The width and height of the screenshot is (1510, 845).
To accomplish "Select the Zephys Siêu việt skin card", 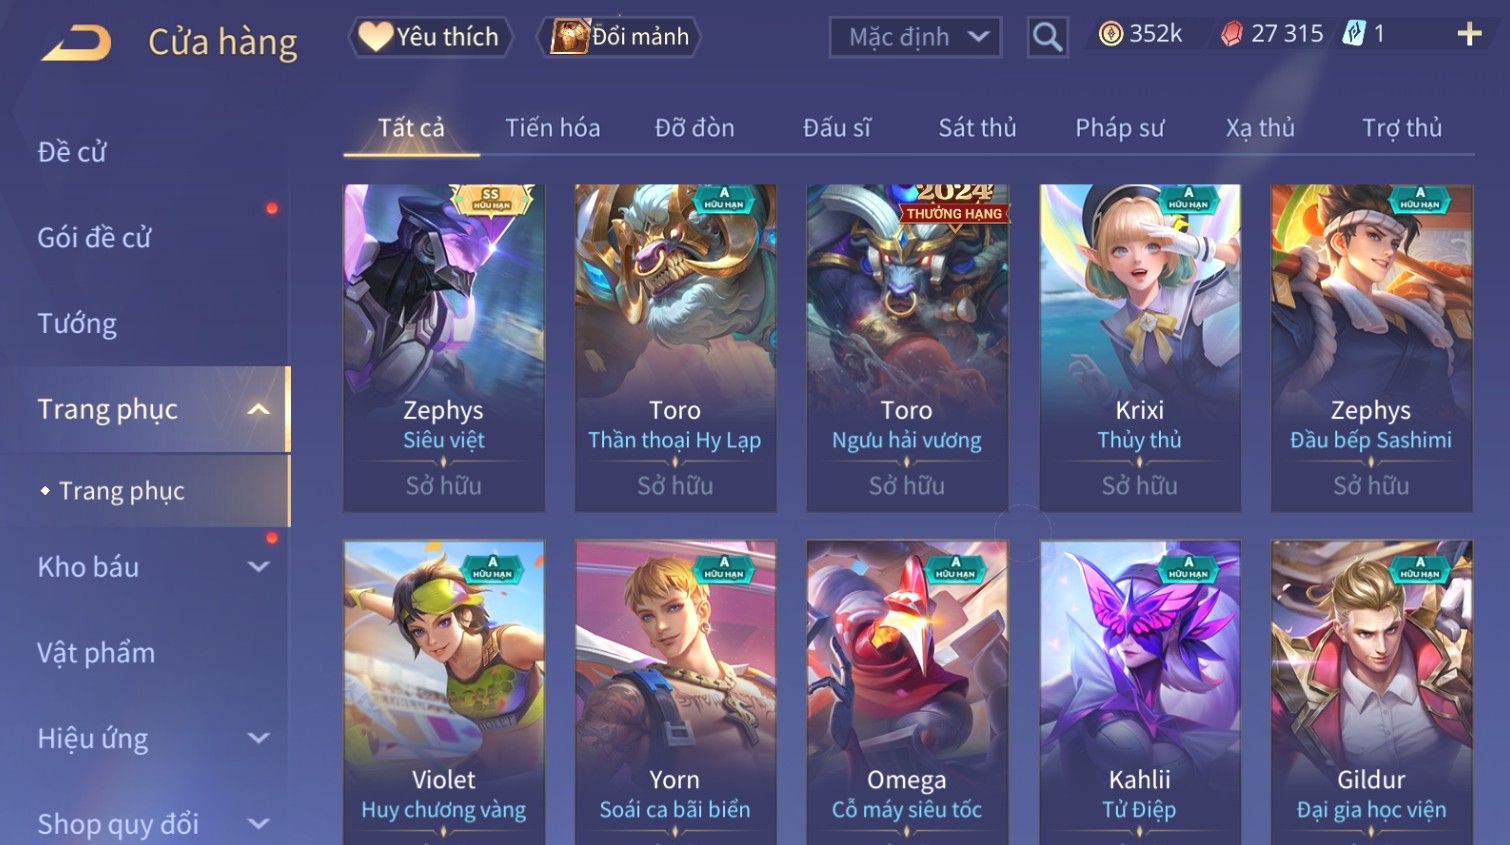I will pos(444,348).
